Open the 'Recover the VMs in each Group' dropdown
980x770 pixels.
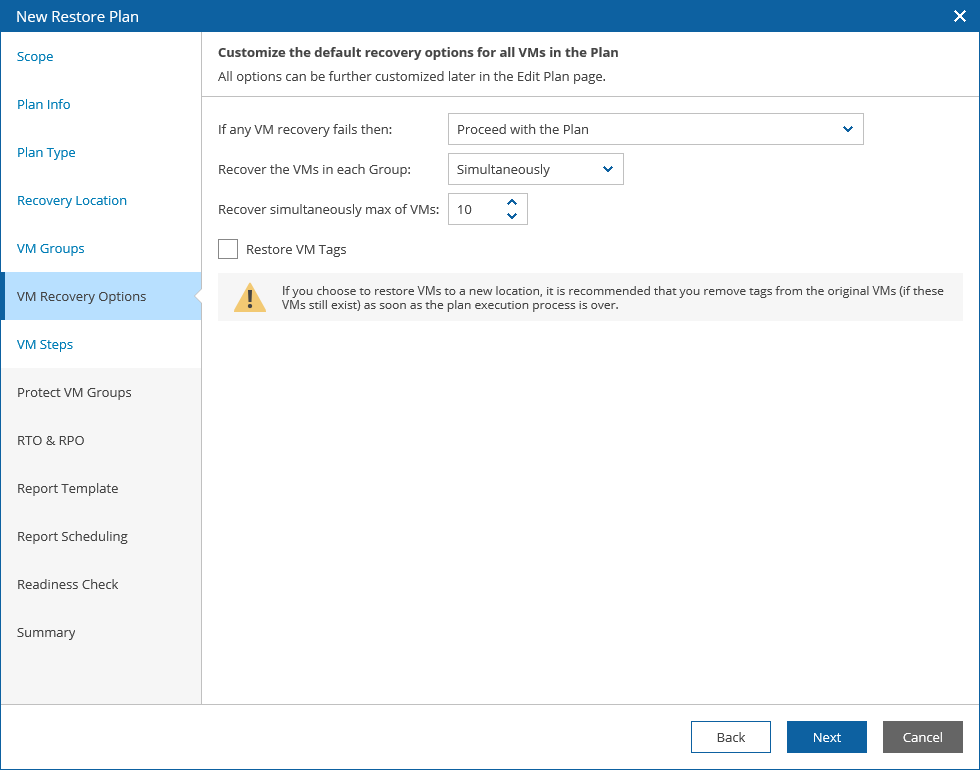tap(536, 169)
